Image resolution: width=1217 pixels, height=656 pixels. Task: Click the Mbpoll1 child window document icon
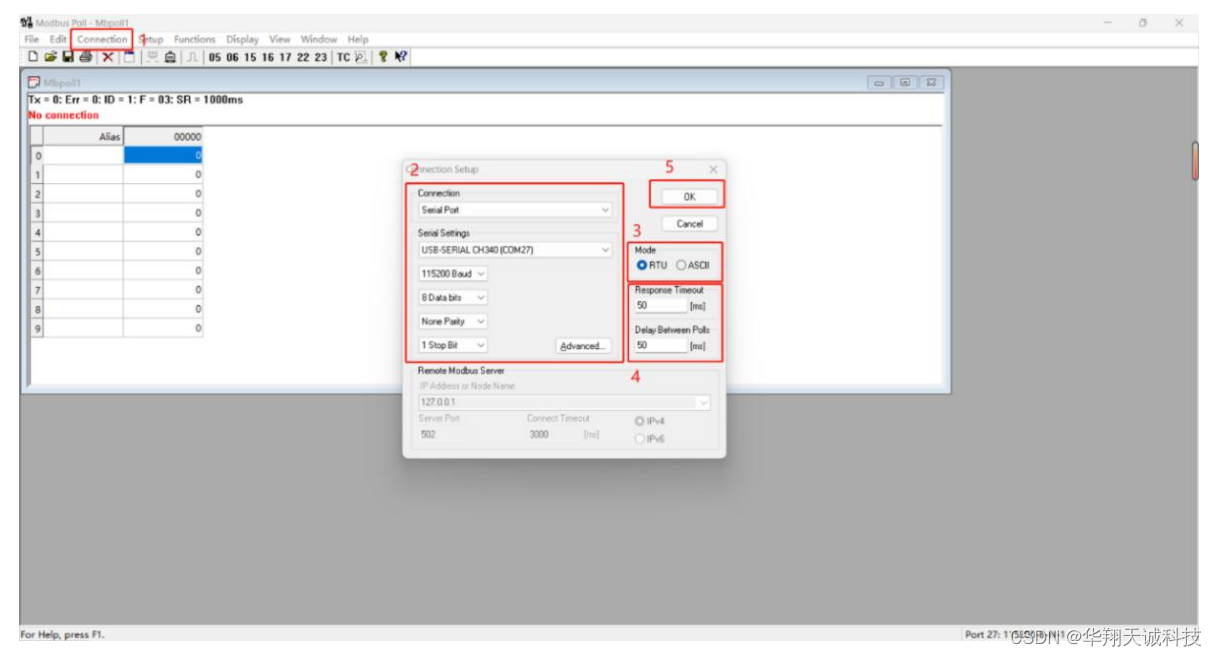pyautogui.click(x=33, y=82)
